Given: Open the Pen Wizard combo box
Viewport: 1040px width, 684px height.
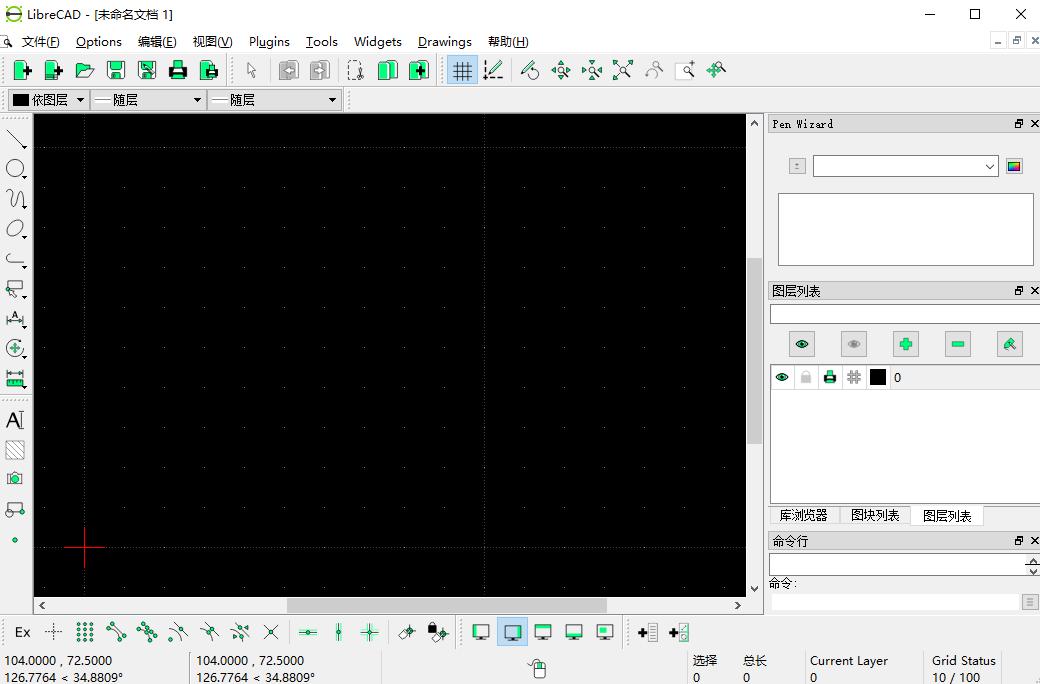Looking at the screenshot, I should point(905,166).
